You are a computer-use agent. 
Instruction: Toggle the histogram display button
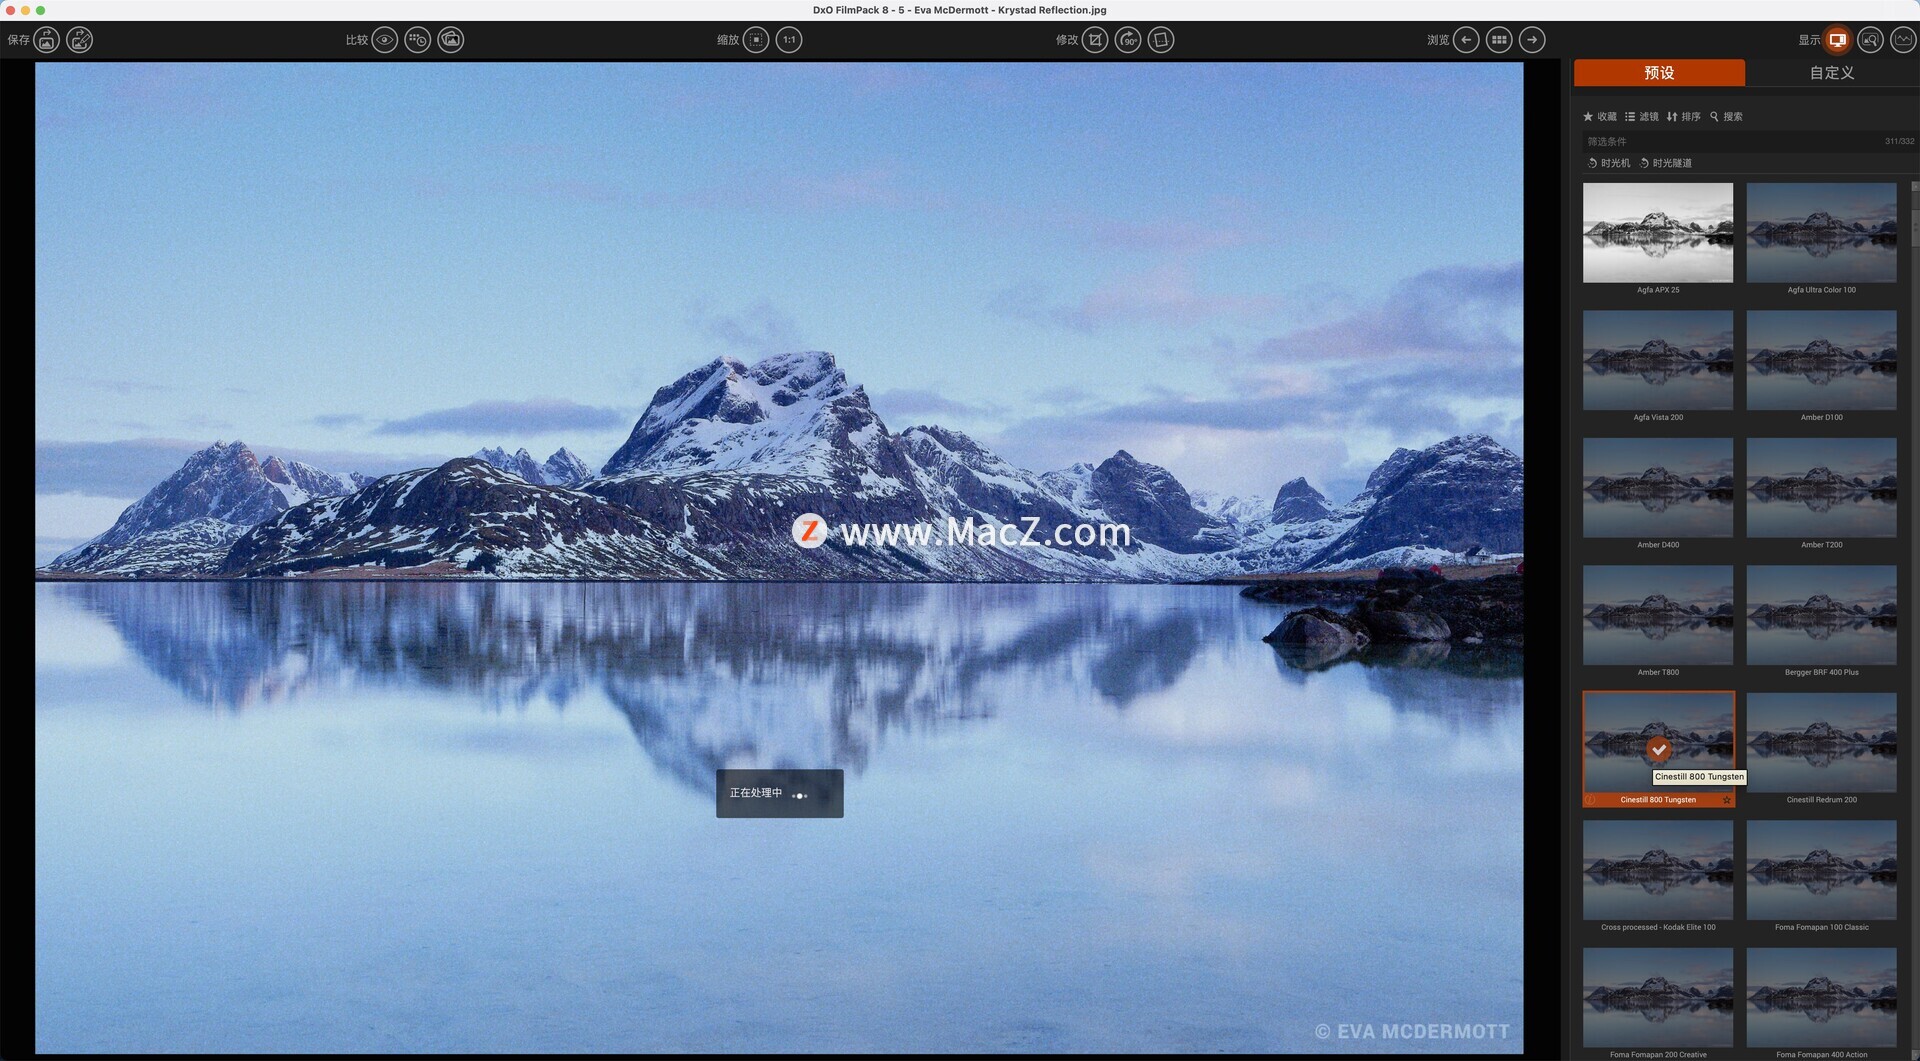coord(1904,40)
